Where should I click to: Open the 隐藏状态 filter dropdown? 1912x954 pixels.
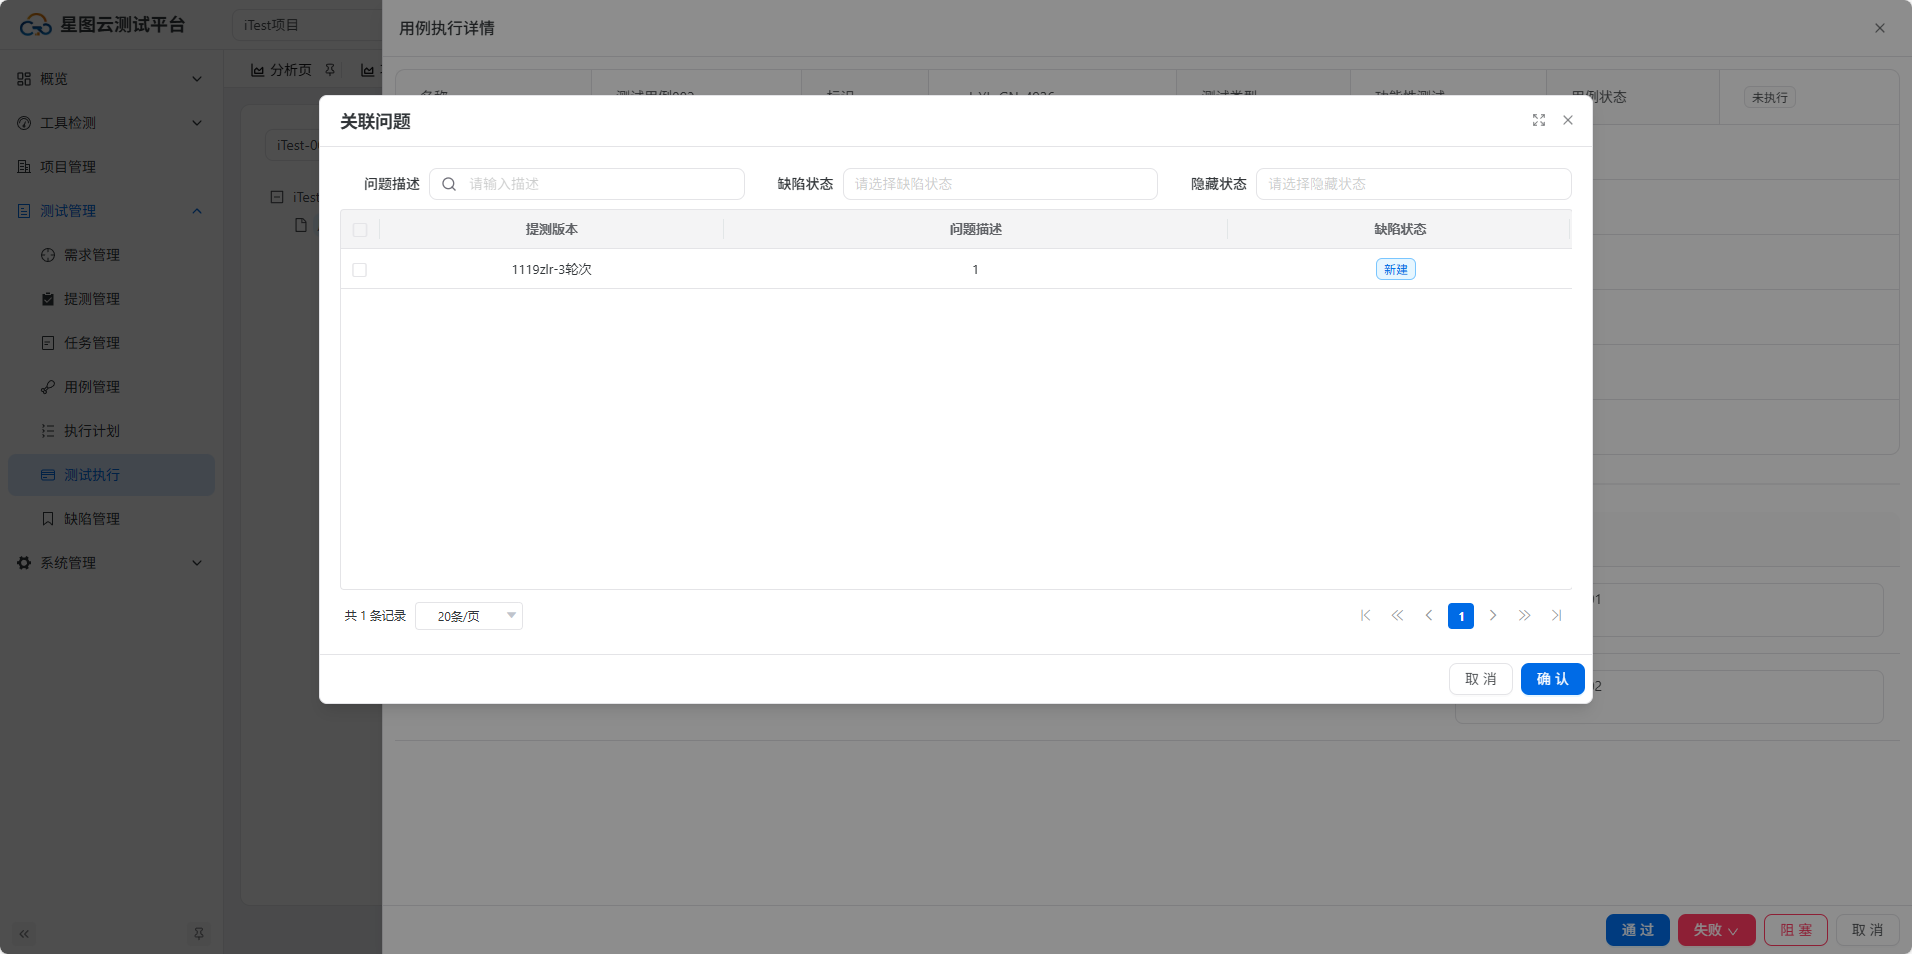(1413, 184)
